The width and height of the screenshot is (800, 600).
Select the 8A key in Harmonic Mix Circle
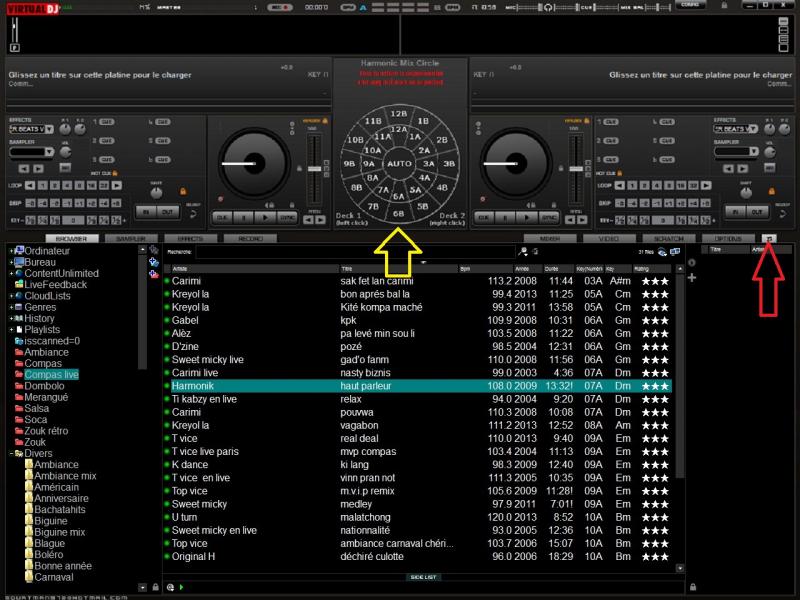pyautogui.click(x=373, y=179)
